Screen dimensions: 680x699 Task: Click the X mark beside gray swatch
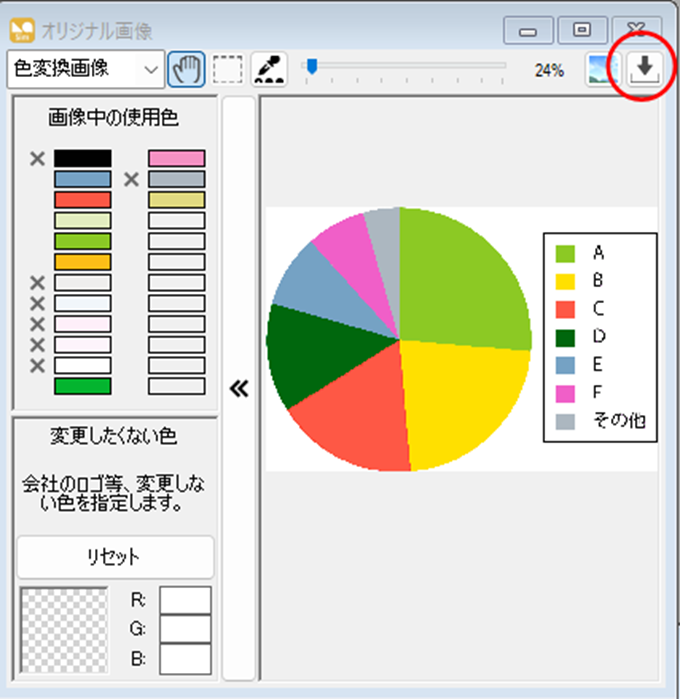point(131,179)
